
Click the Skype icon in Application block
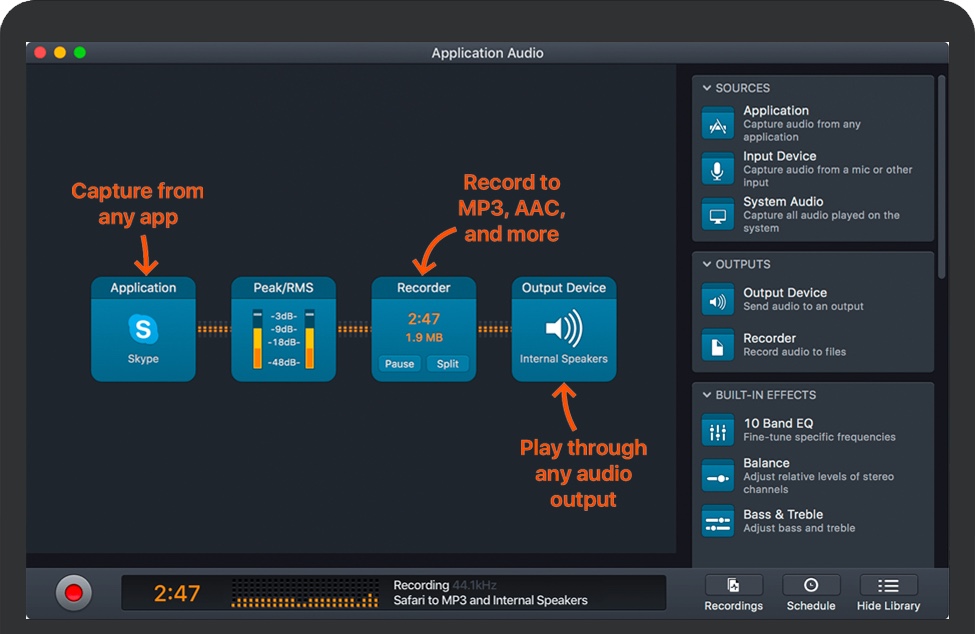[143, 329]
